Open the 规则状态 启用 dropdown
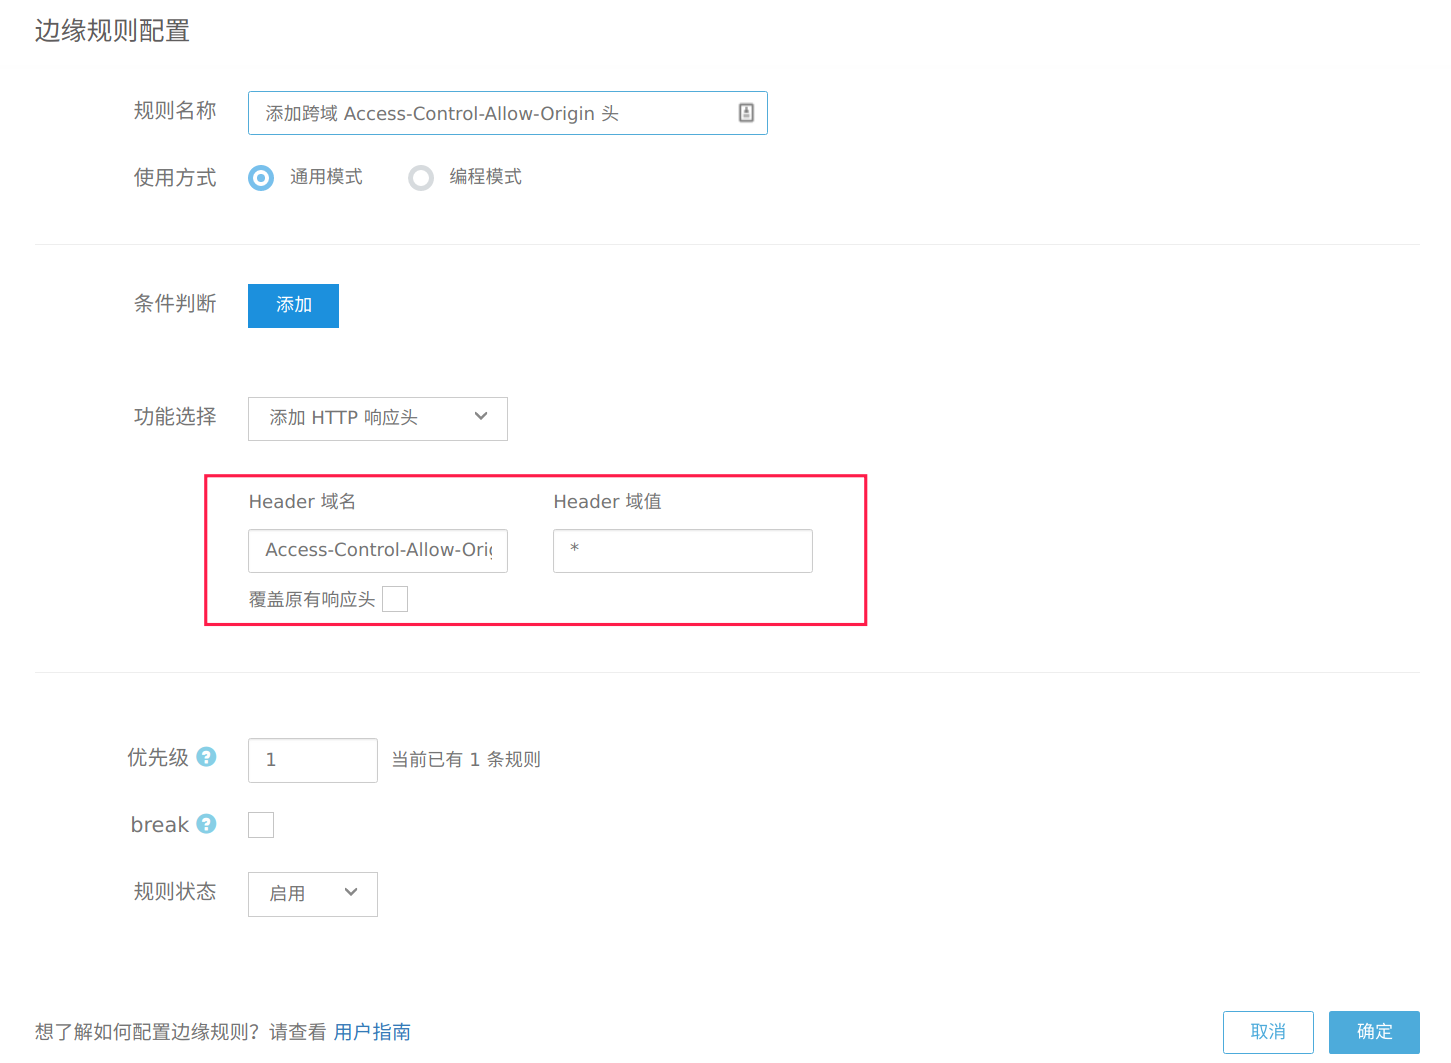Image resolution: width=1451 pixels, height=1063 pixels. (x=313, y=894)
